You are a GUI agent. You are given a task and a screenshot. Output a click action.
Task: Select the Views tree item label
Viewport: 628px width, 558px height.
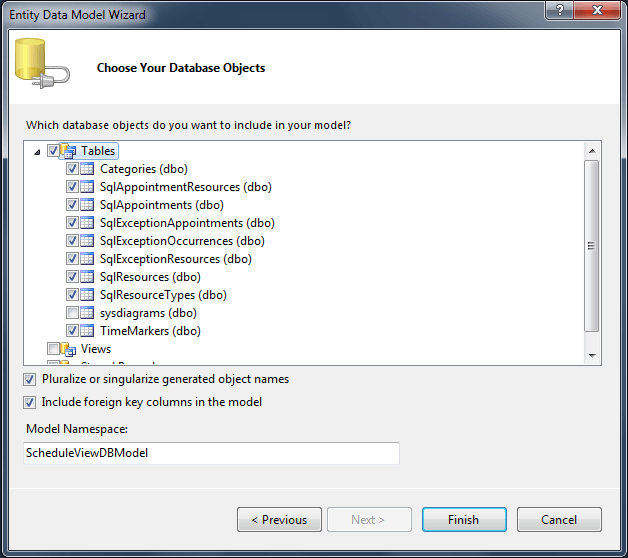[x=96, y=349]
